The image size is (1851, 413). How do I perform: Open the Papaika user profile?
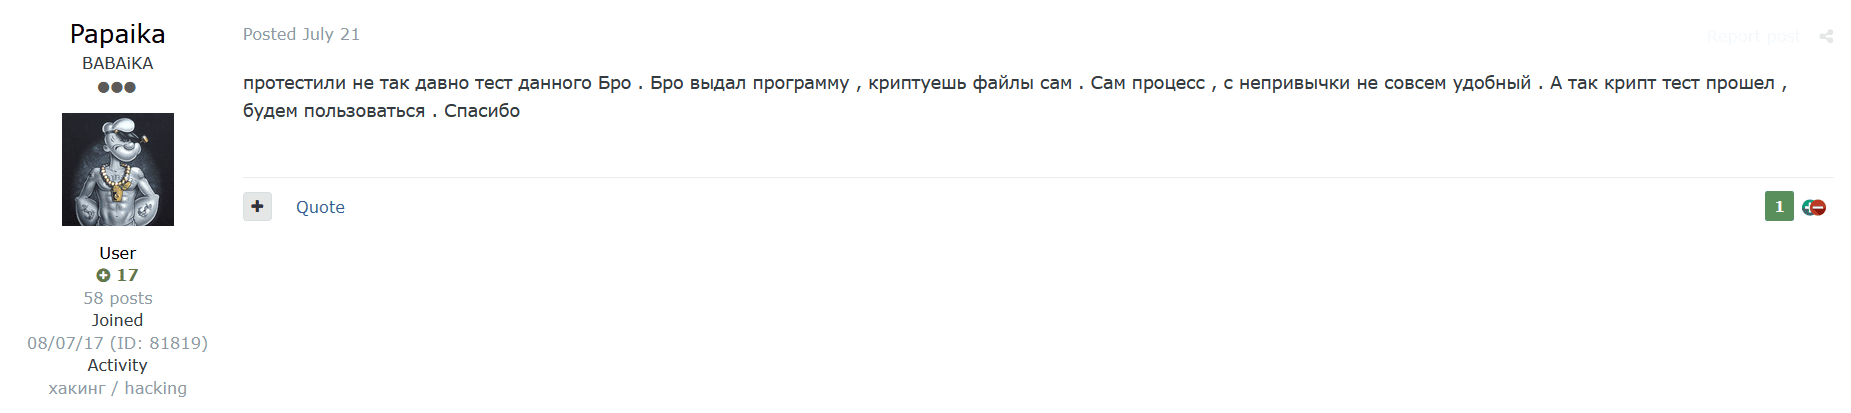tap(117, 34)
